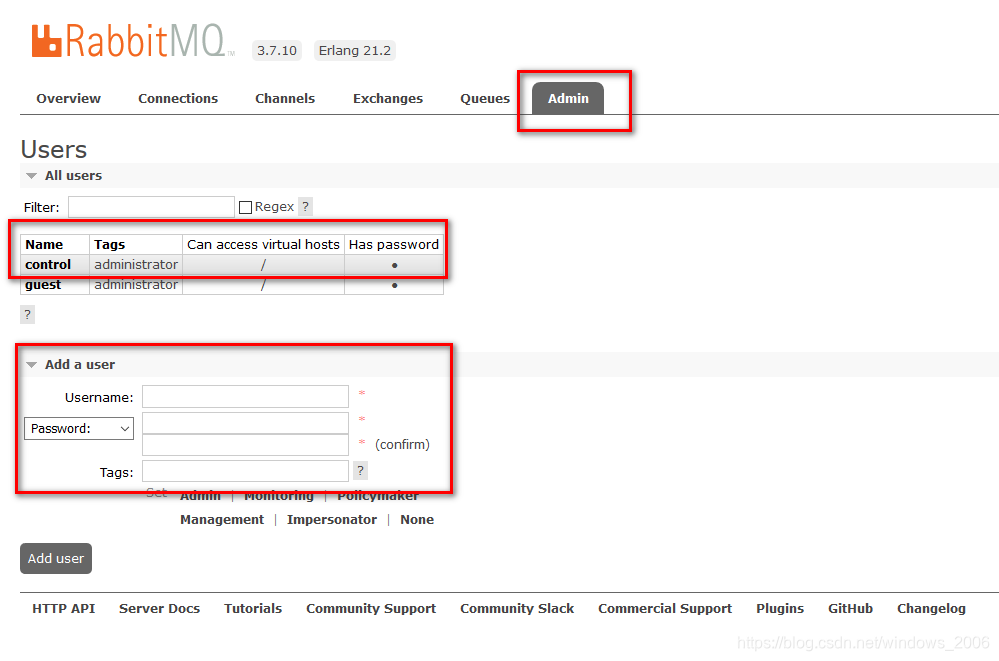
Task: Sort users by Name column header
Action: pos(44,244)
